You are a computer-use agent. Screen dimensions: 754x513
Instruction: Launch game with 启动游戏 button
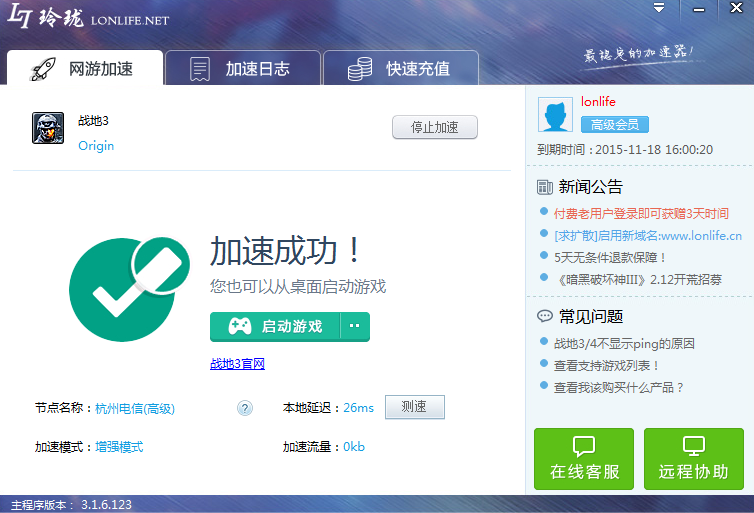(x=275, y=326)
